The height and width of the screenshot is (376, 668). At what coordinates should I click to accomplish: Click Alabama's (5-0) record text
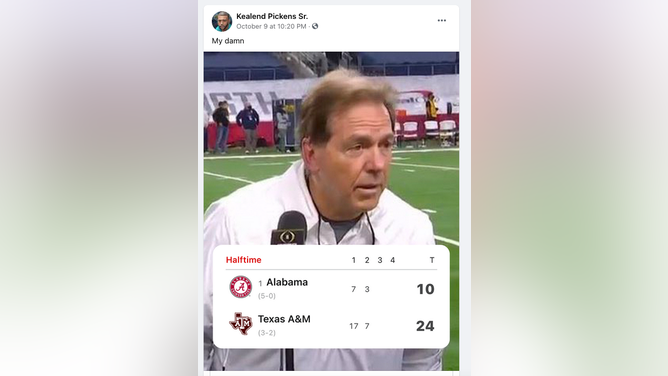(x=267, y=296)
